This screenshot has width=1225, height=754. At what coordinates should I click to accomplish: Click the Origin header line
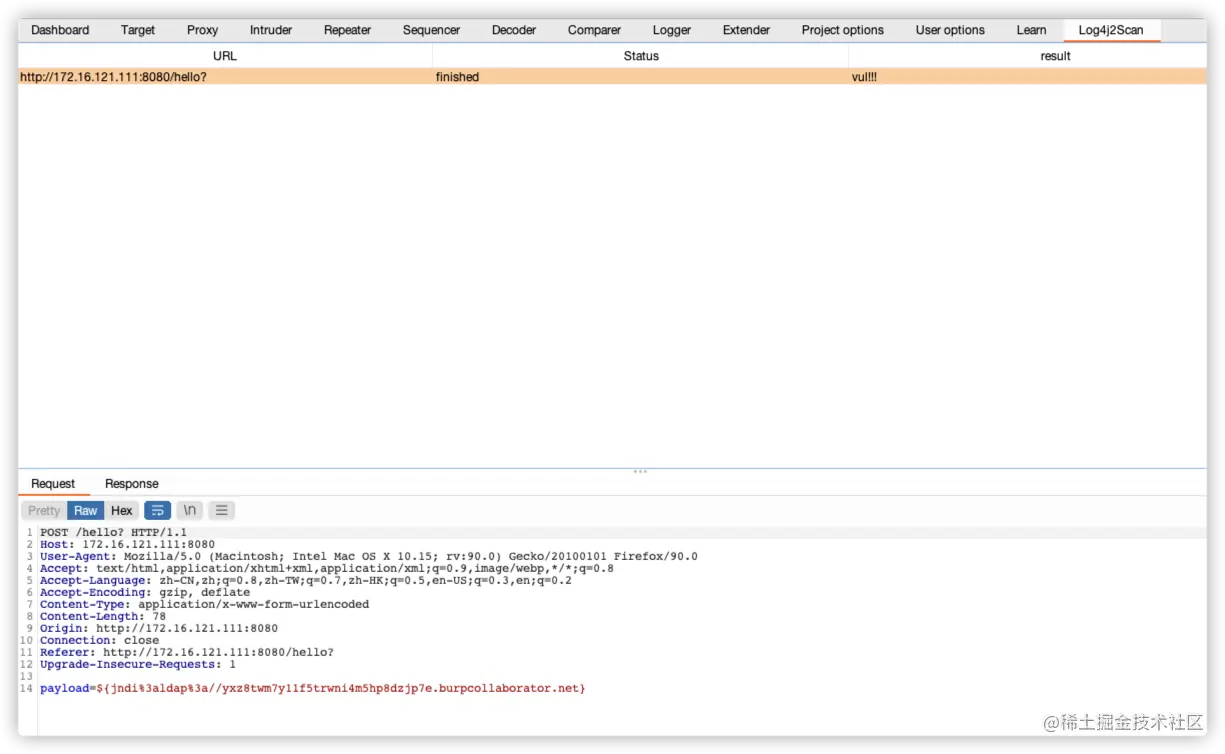pyautogui.click(x=159, y=628)
